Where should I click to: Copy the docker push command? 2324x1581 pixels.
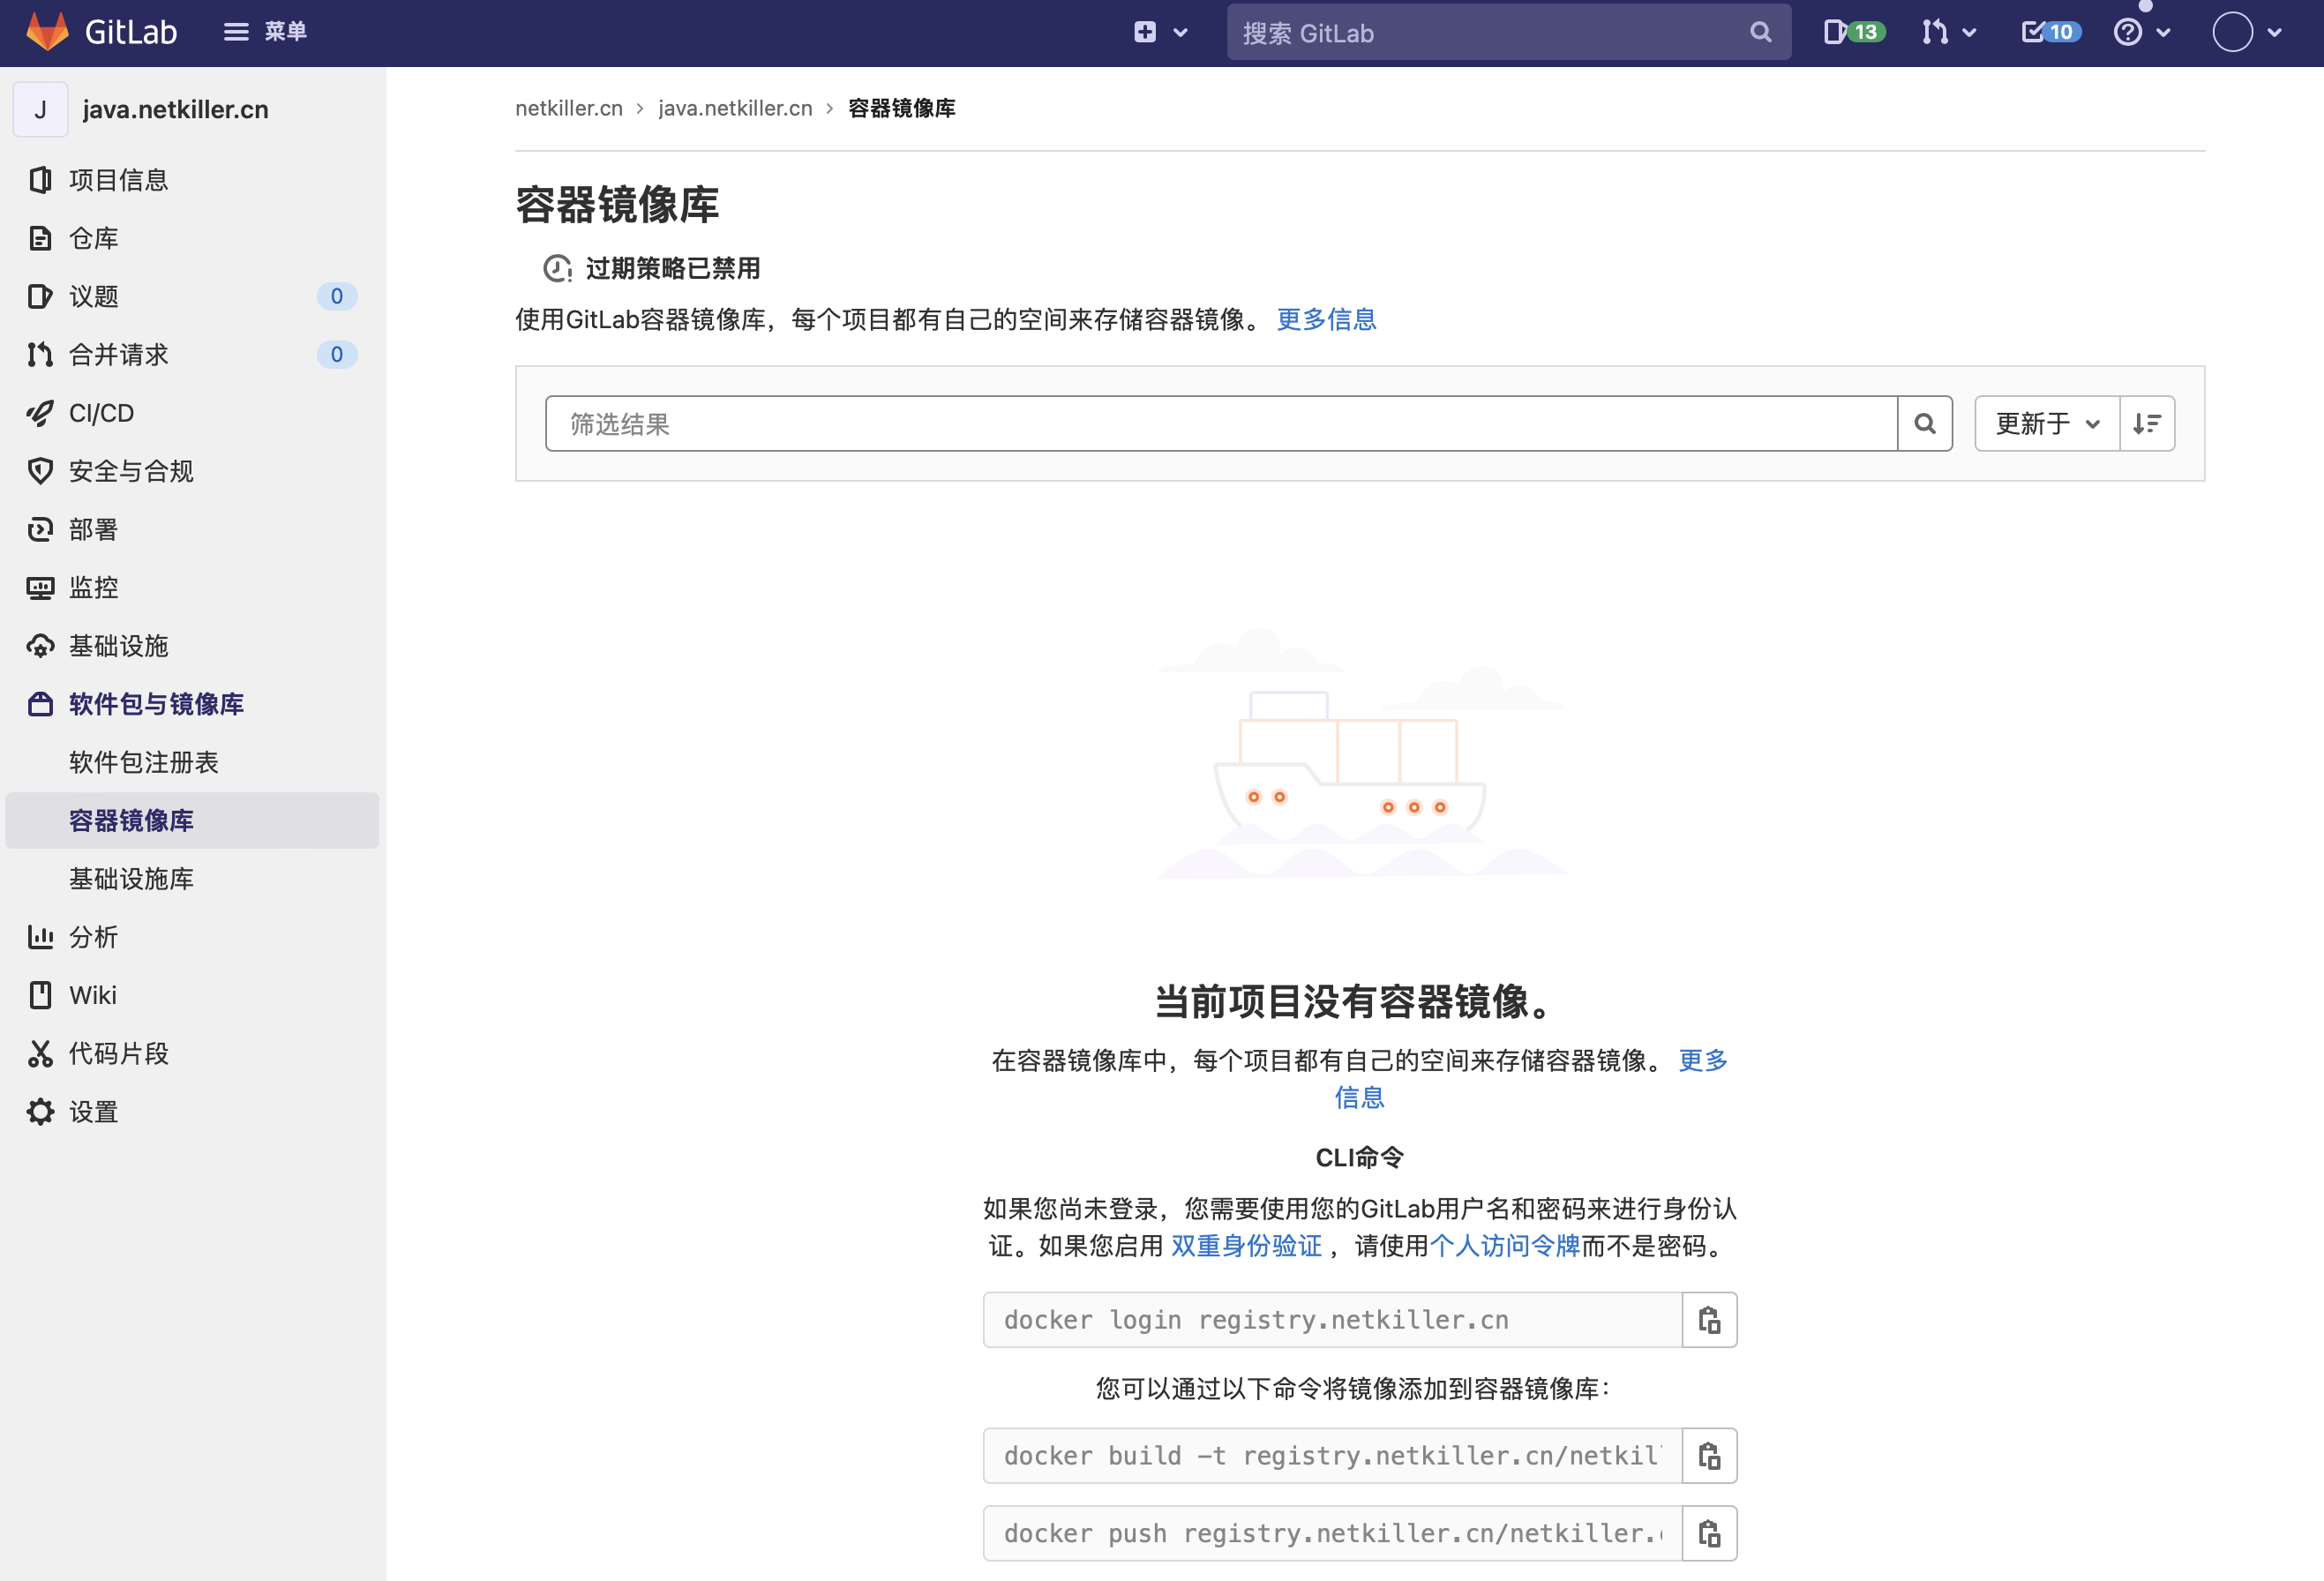[x=1709, y=1533]
